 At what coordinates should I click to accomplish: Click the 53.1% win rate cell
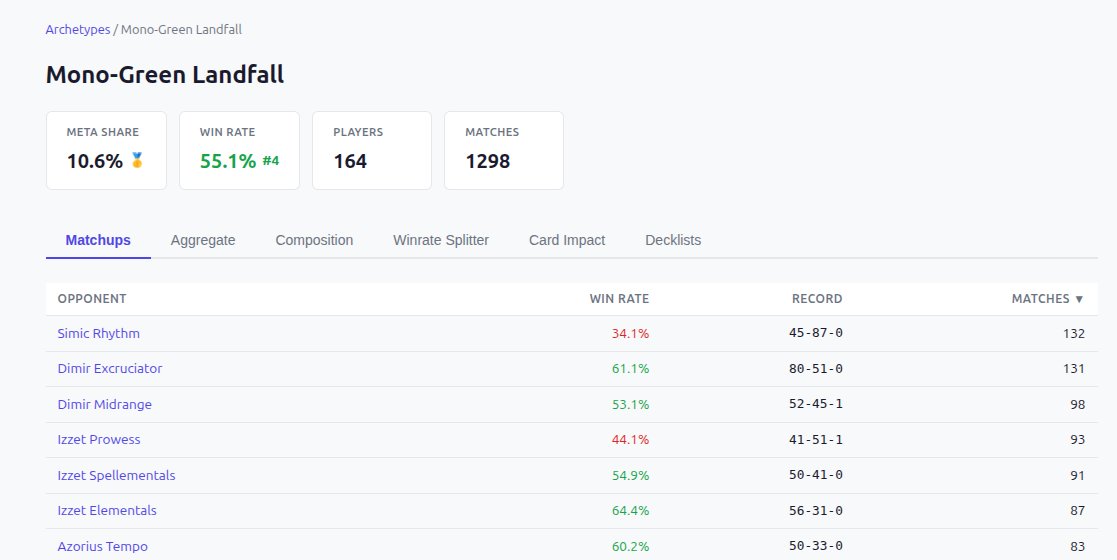[x=630, y=404]
